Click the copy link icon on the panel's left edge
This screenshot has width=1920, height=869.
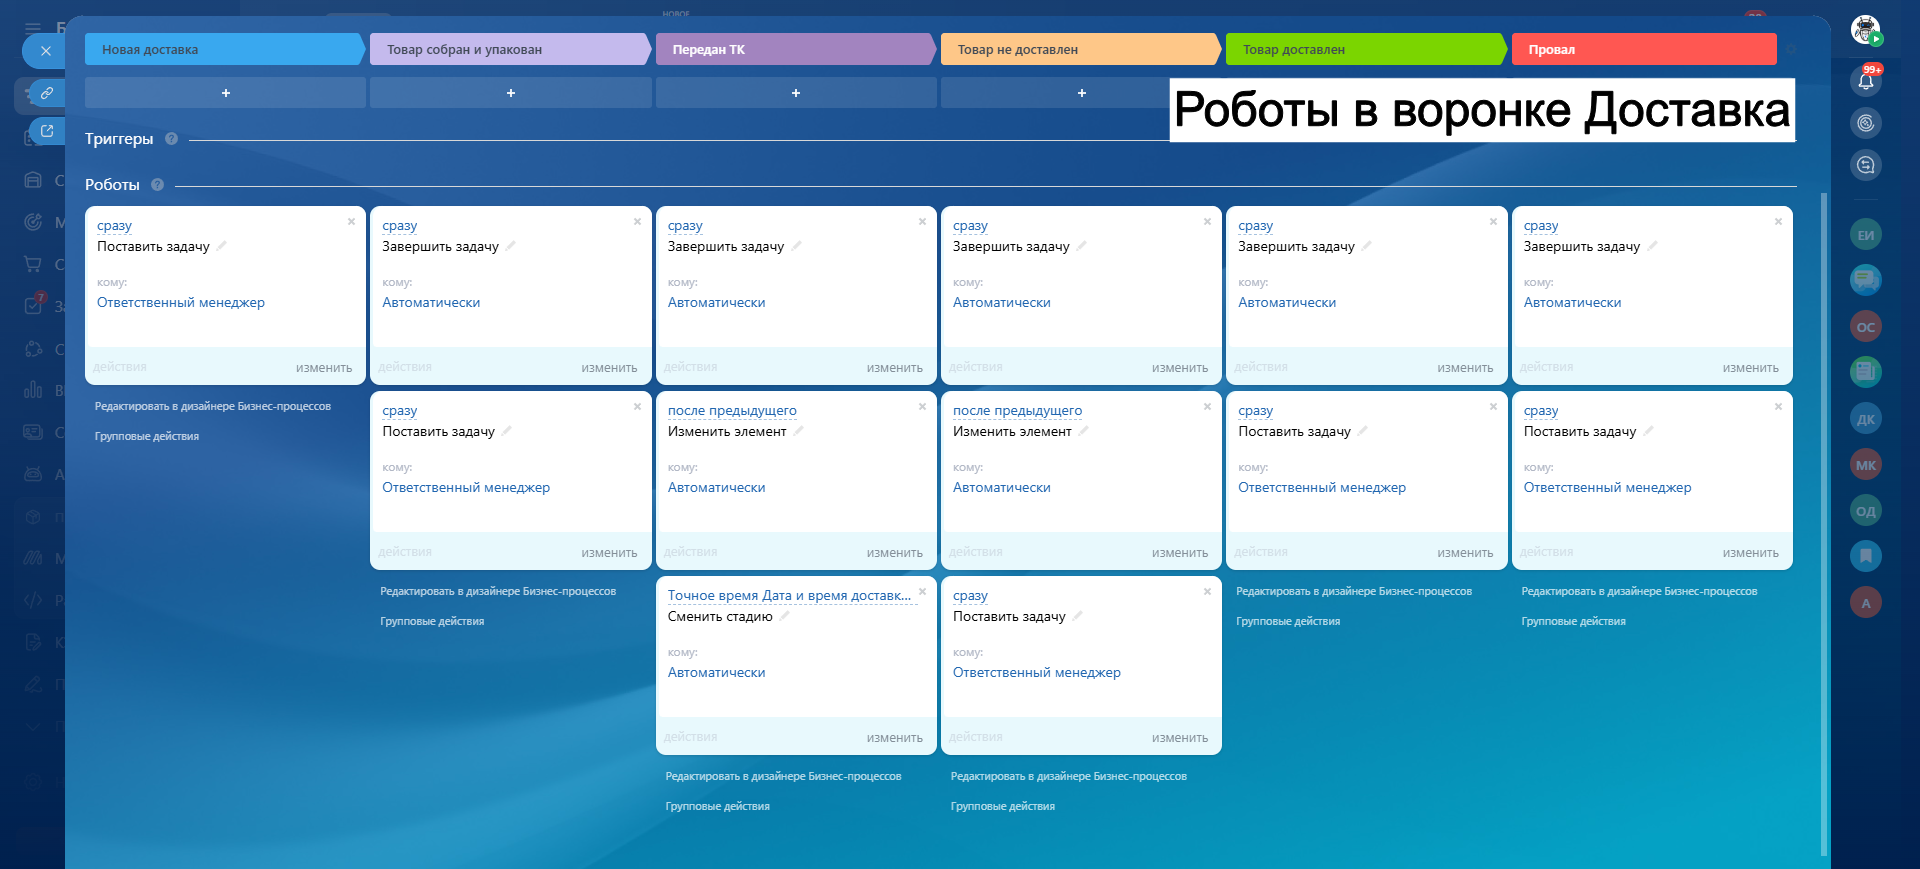click(46, 93)
